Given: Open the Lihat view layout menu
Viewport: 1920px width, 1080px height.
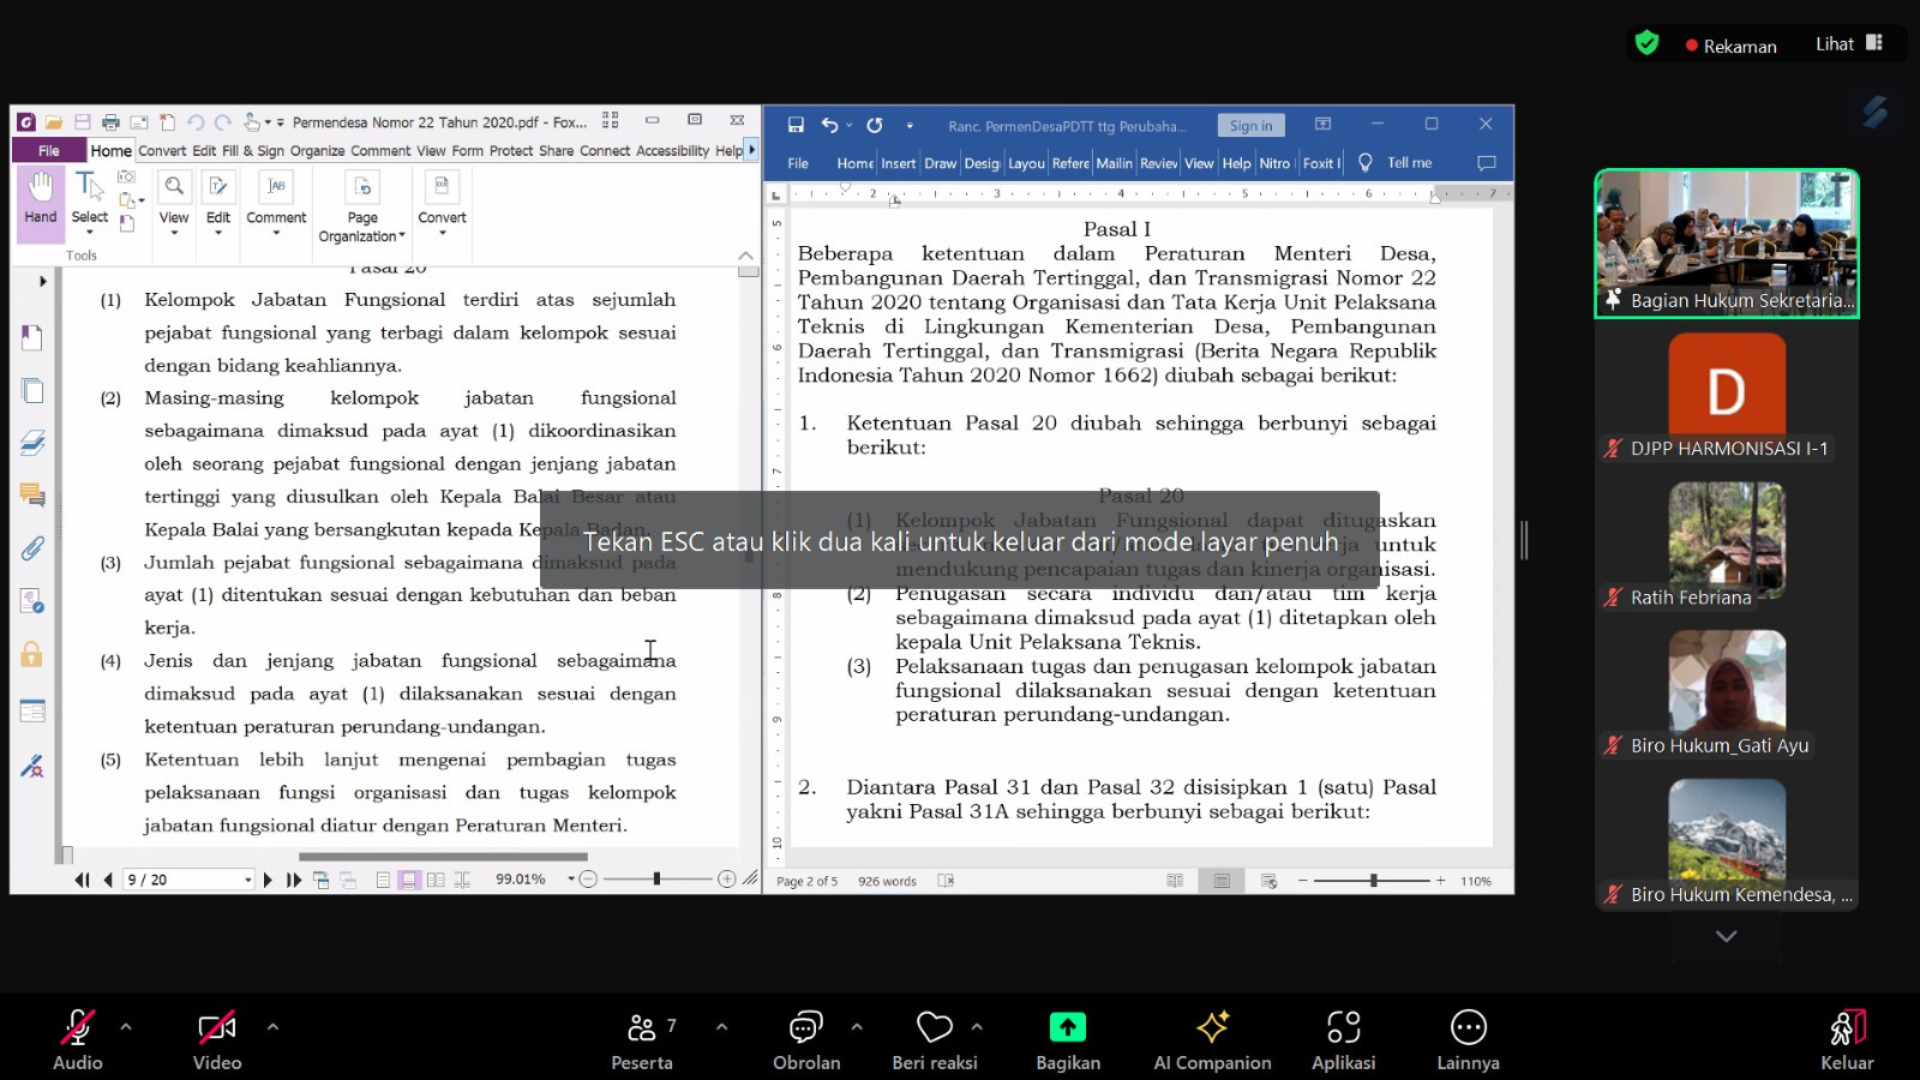Looking at the screenshot, I should [x=1849, y=44].
